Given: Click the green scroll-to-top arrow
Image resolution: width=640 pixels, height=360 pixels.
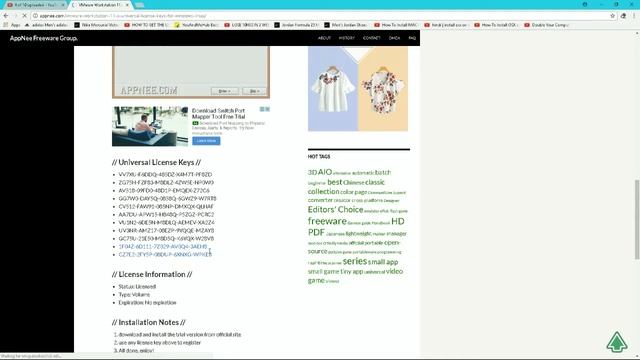Looking at the screenshot, I should point(617,342).
